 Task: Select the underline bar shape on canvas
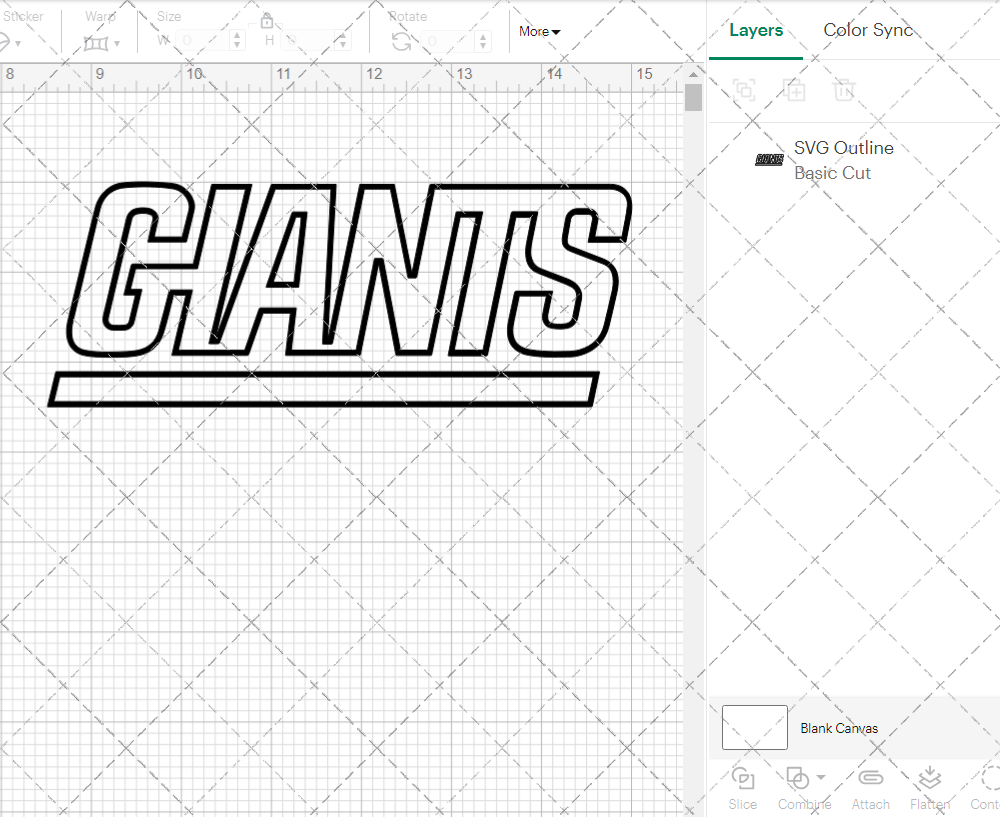pyautogui.click(x=324, y=389)
